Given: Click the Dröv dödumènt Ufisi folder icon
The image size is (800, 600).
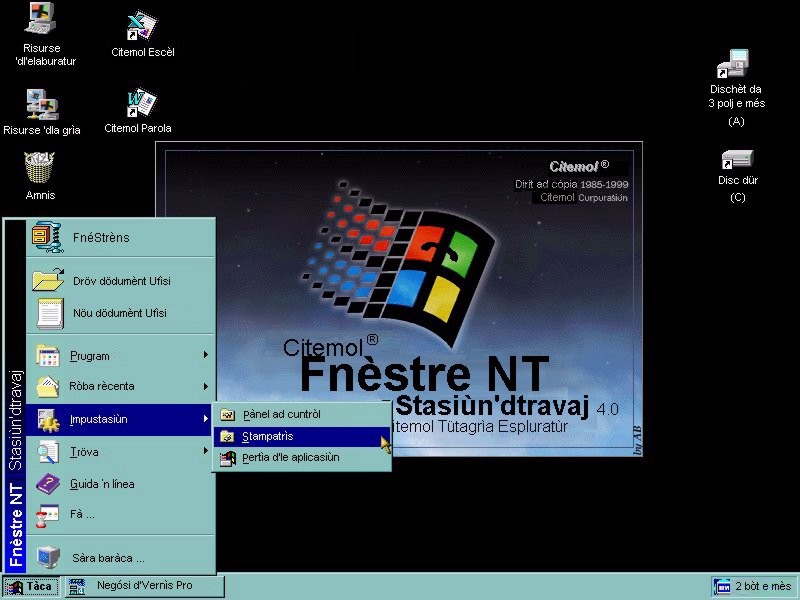Looking at the screenshot, I should (x=48, y=280).
